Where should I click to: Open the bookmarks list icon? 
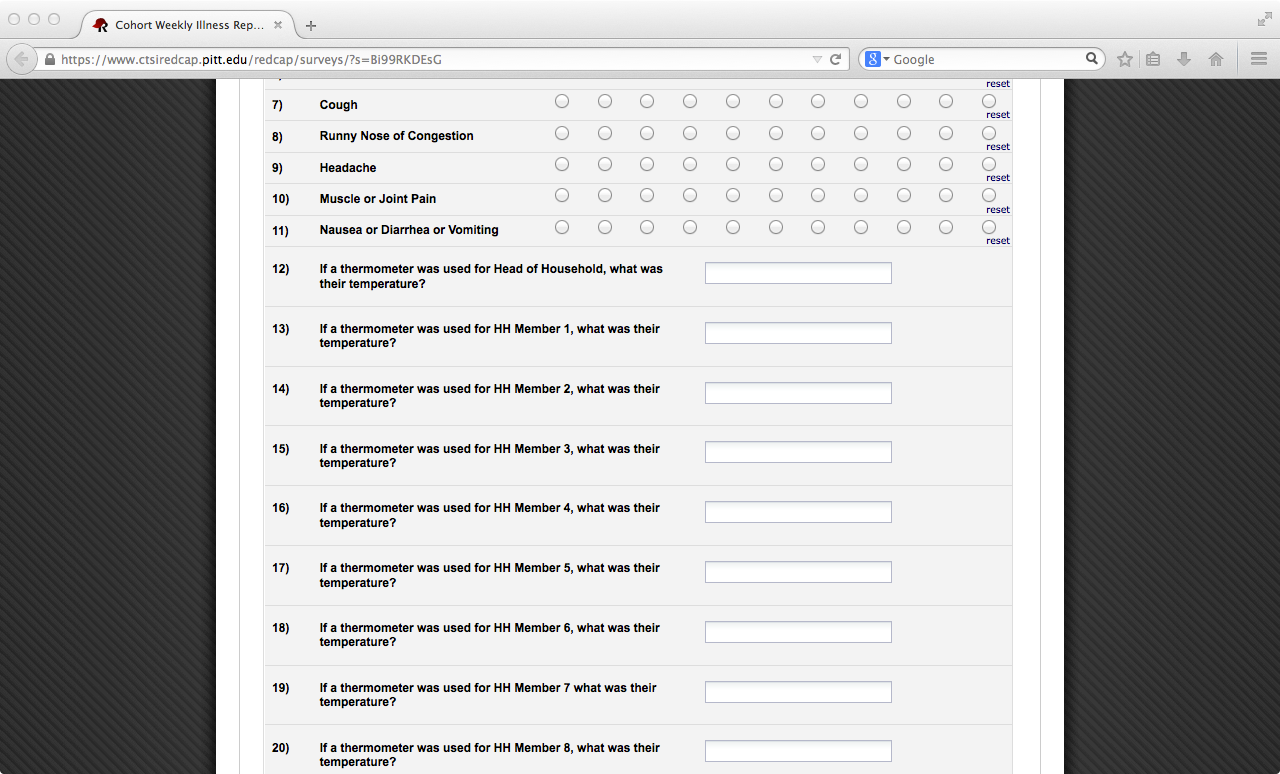click(1153, 59)
